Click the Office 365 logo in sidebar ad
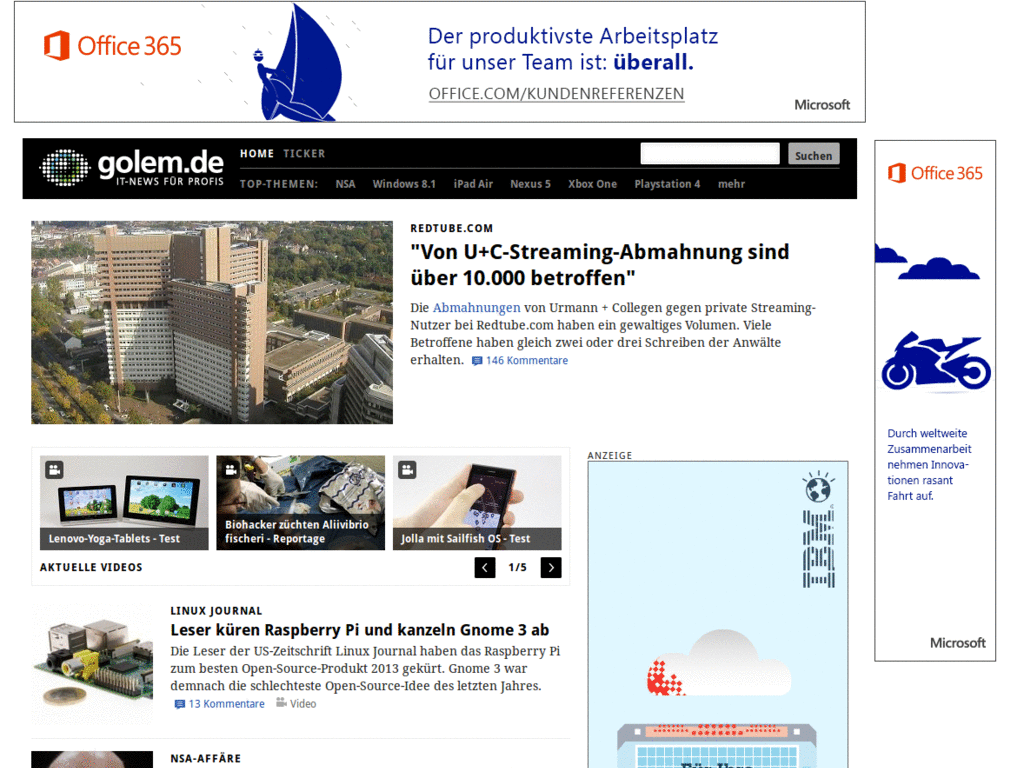Image resolution: width=1024 pixels, height=768 pixels. 935,173
